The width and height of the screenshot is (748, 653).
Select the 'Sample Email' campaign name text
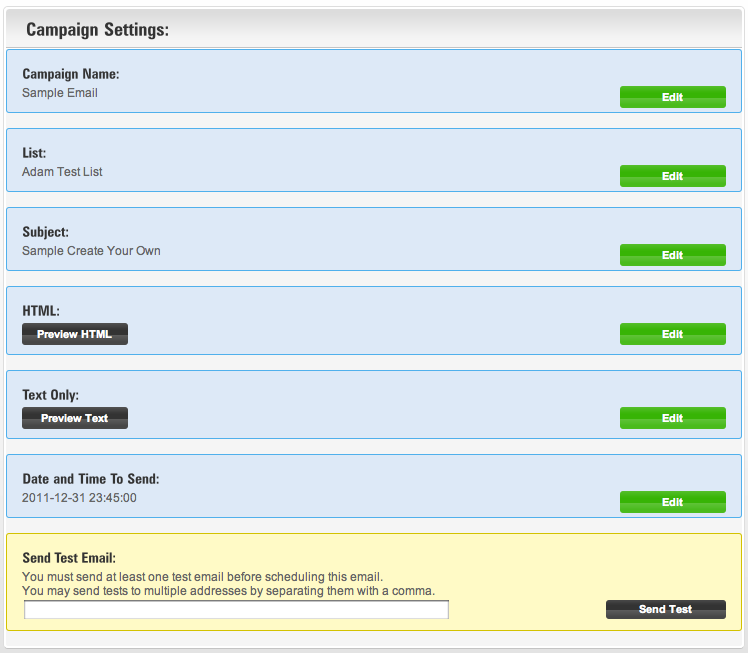(60, 93)
